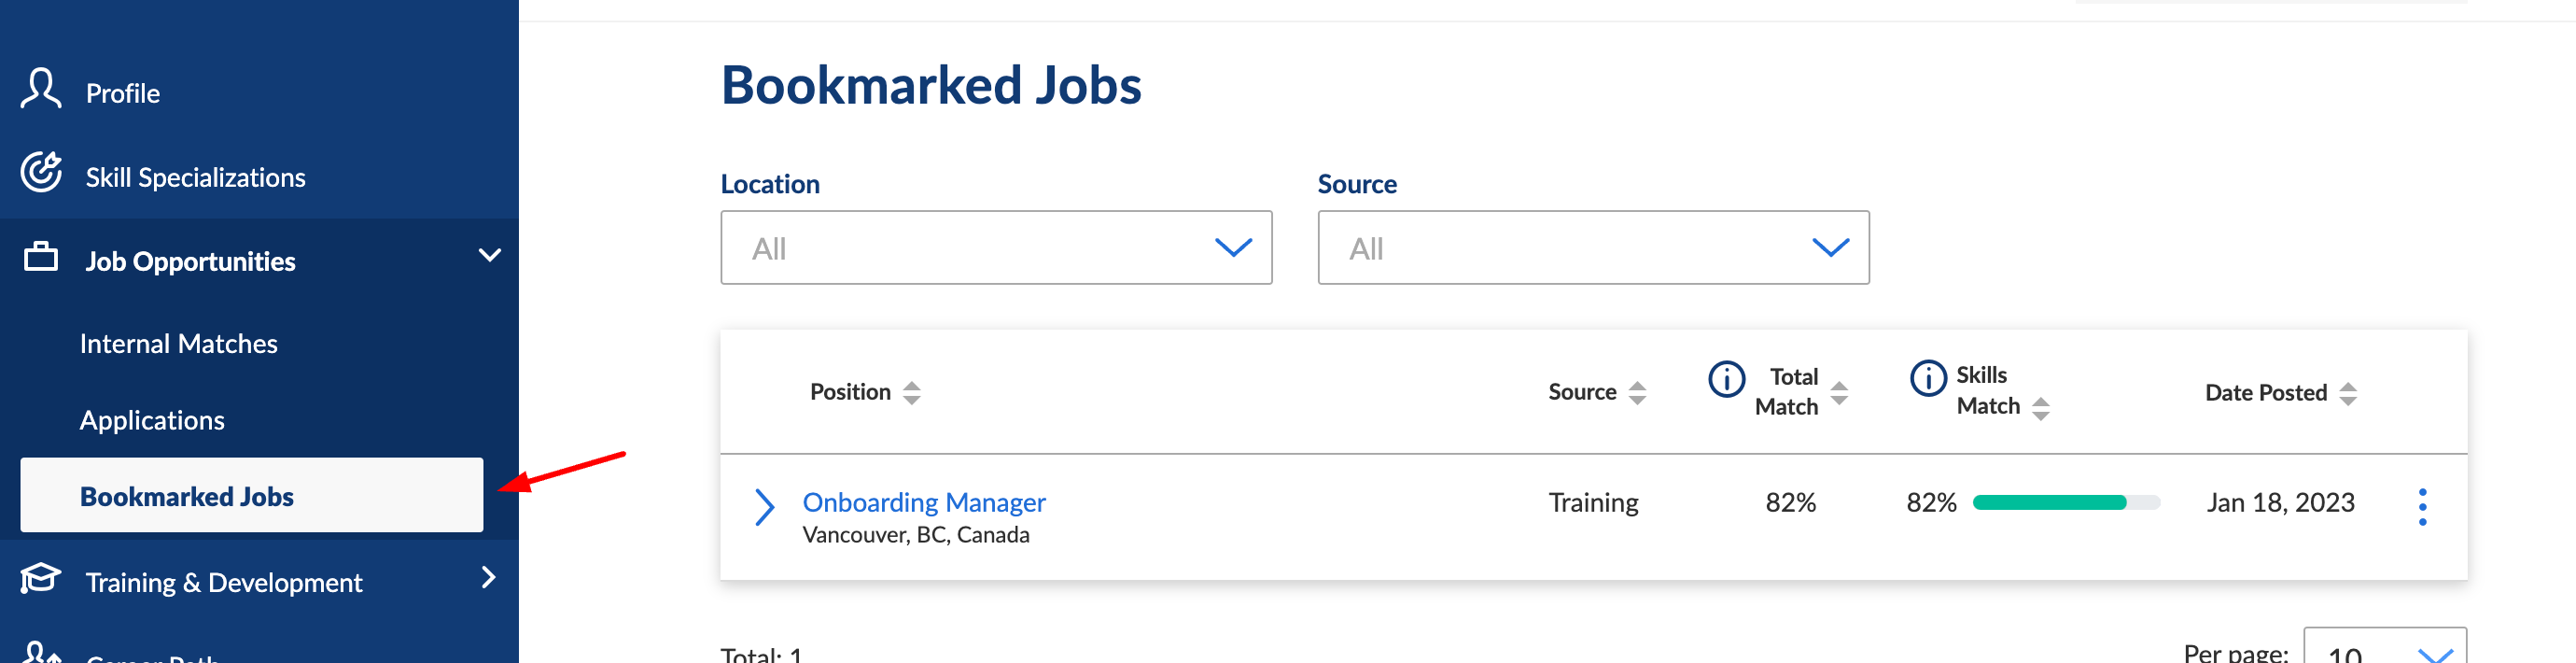Sort by Total Match percentage
This screenshot has width=2576, height=663.
1839,393
